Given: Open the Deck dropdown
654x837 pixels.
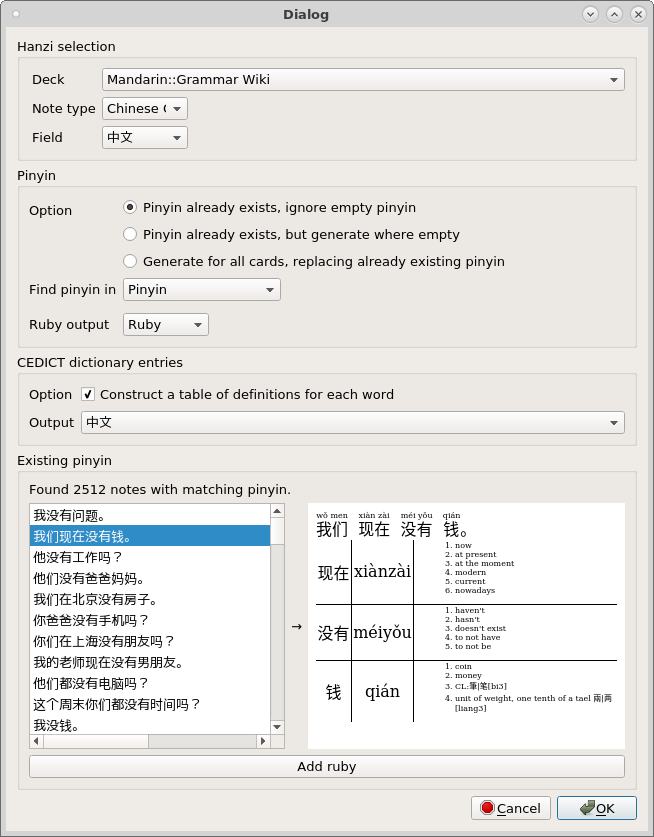Looking at the screenshot, I should 363,80.
